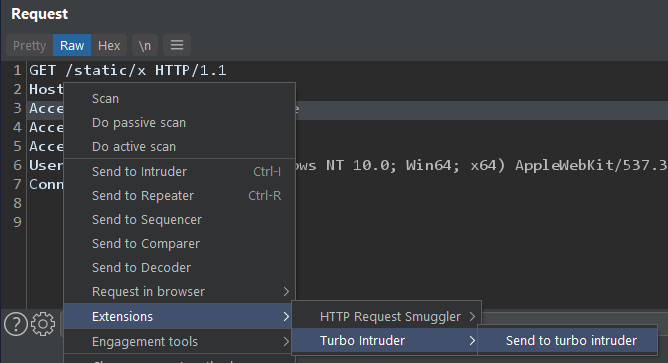Open the settings gear icon
Viewport: 668px width, 363px height.
[x=43, y=324]
